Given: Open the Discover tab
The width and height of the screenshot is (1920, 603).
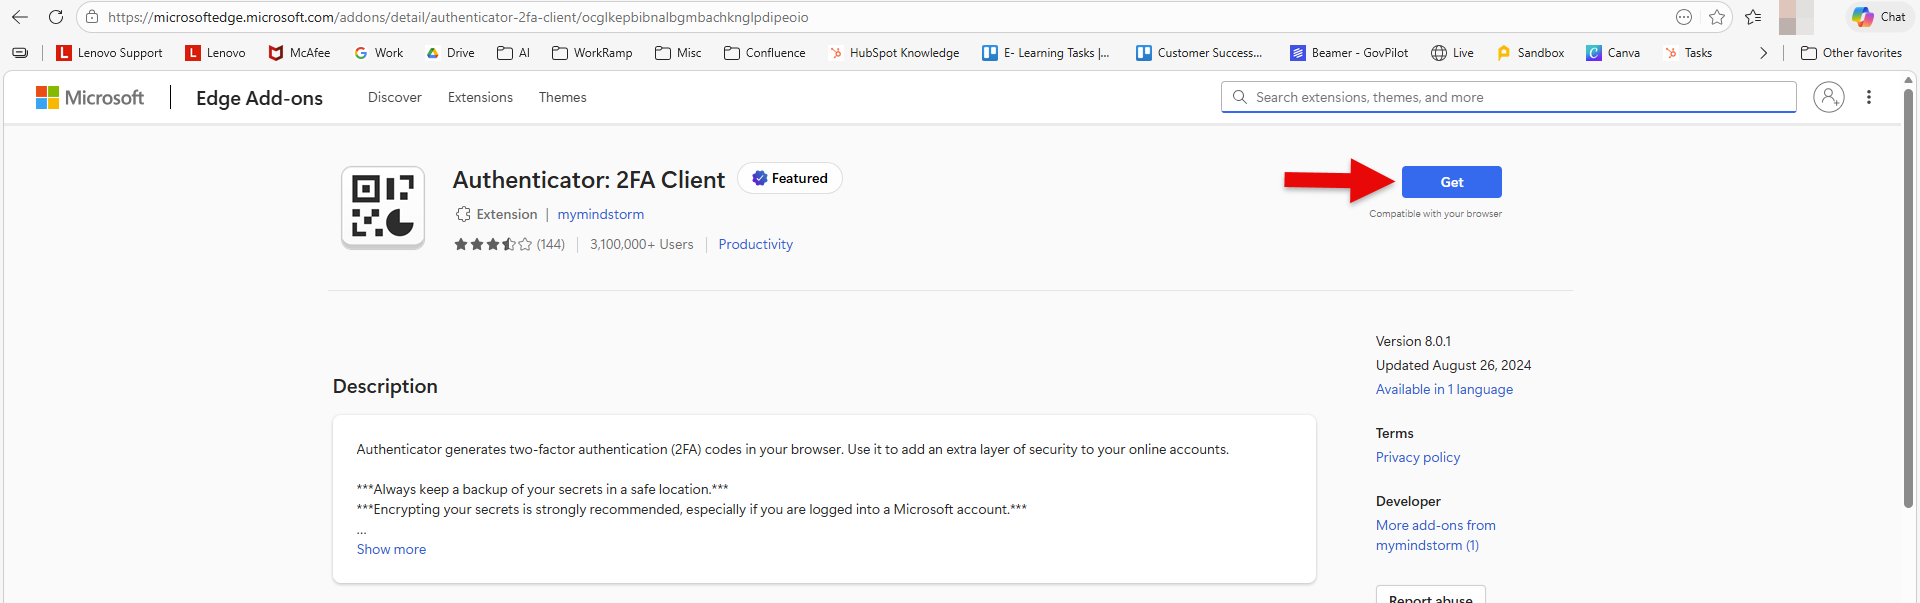Looking at the screenshot, I should click(395, 97).
